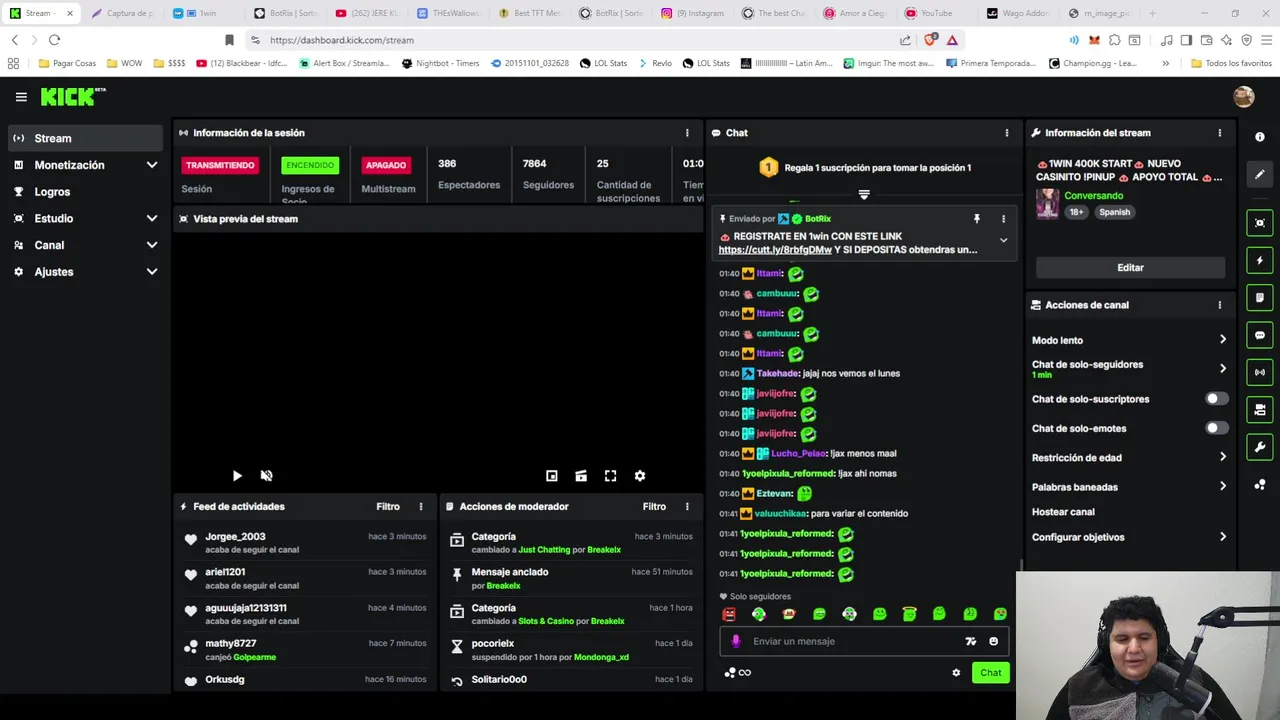The height and width of the screenshot is (720, 1280).
Task: Open chat settings gear icon
Action: click(956, 673)
